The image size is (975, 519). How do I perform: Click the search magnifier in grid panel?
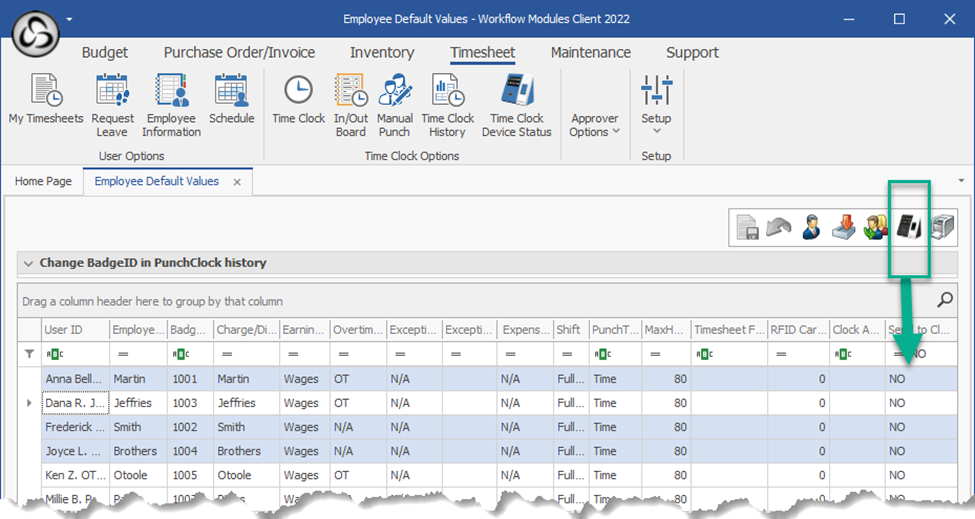point(944,300)
